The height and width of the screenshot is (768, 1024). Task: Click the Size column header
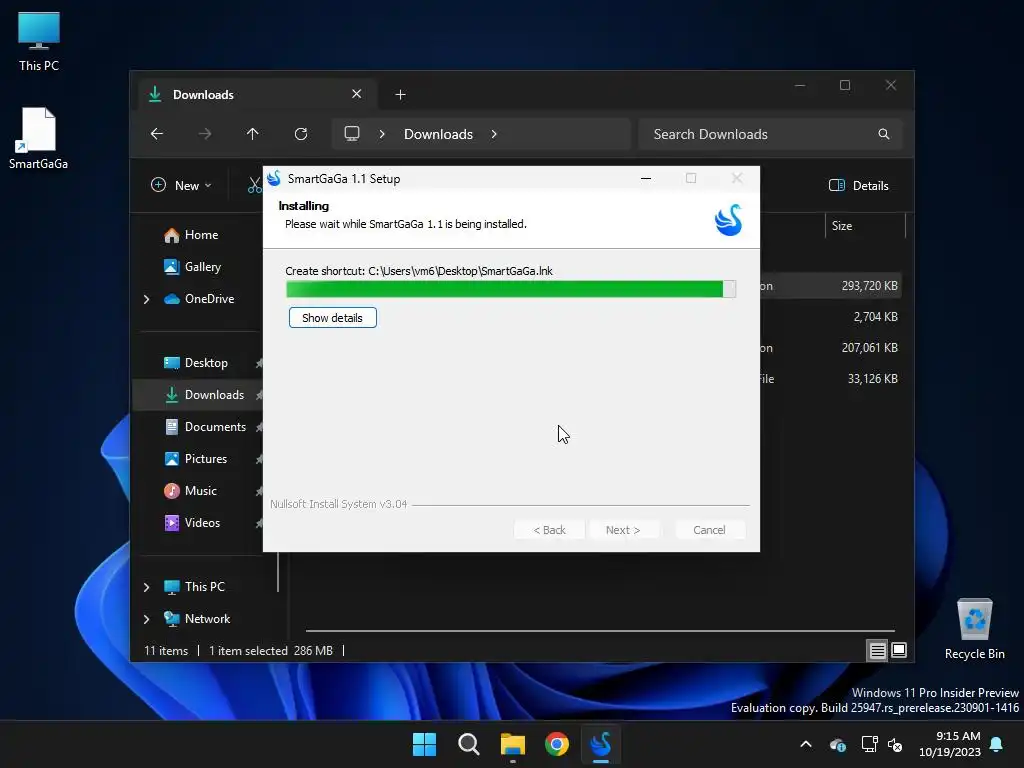point(865,226)
